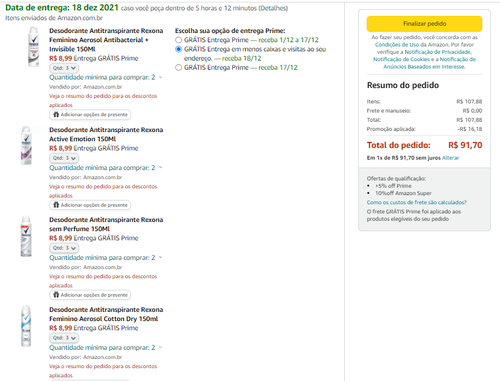500x381 pixels.
Task: Click Promoção aplicada -R$ 16,18 value
Action: pyautogui.click(x=470, y=129)
